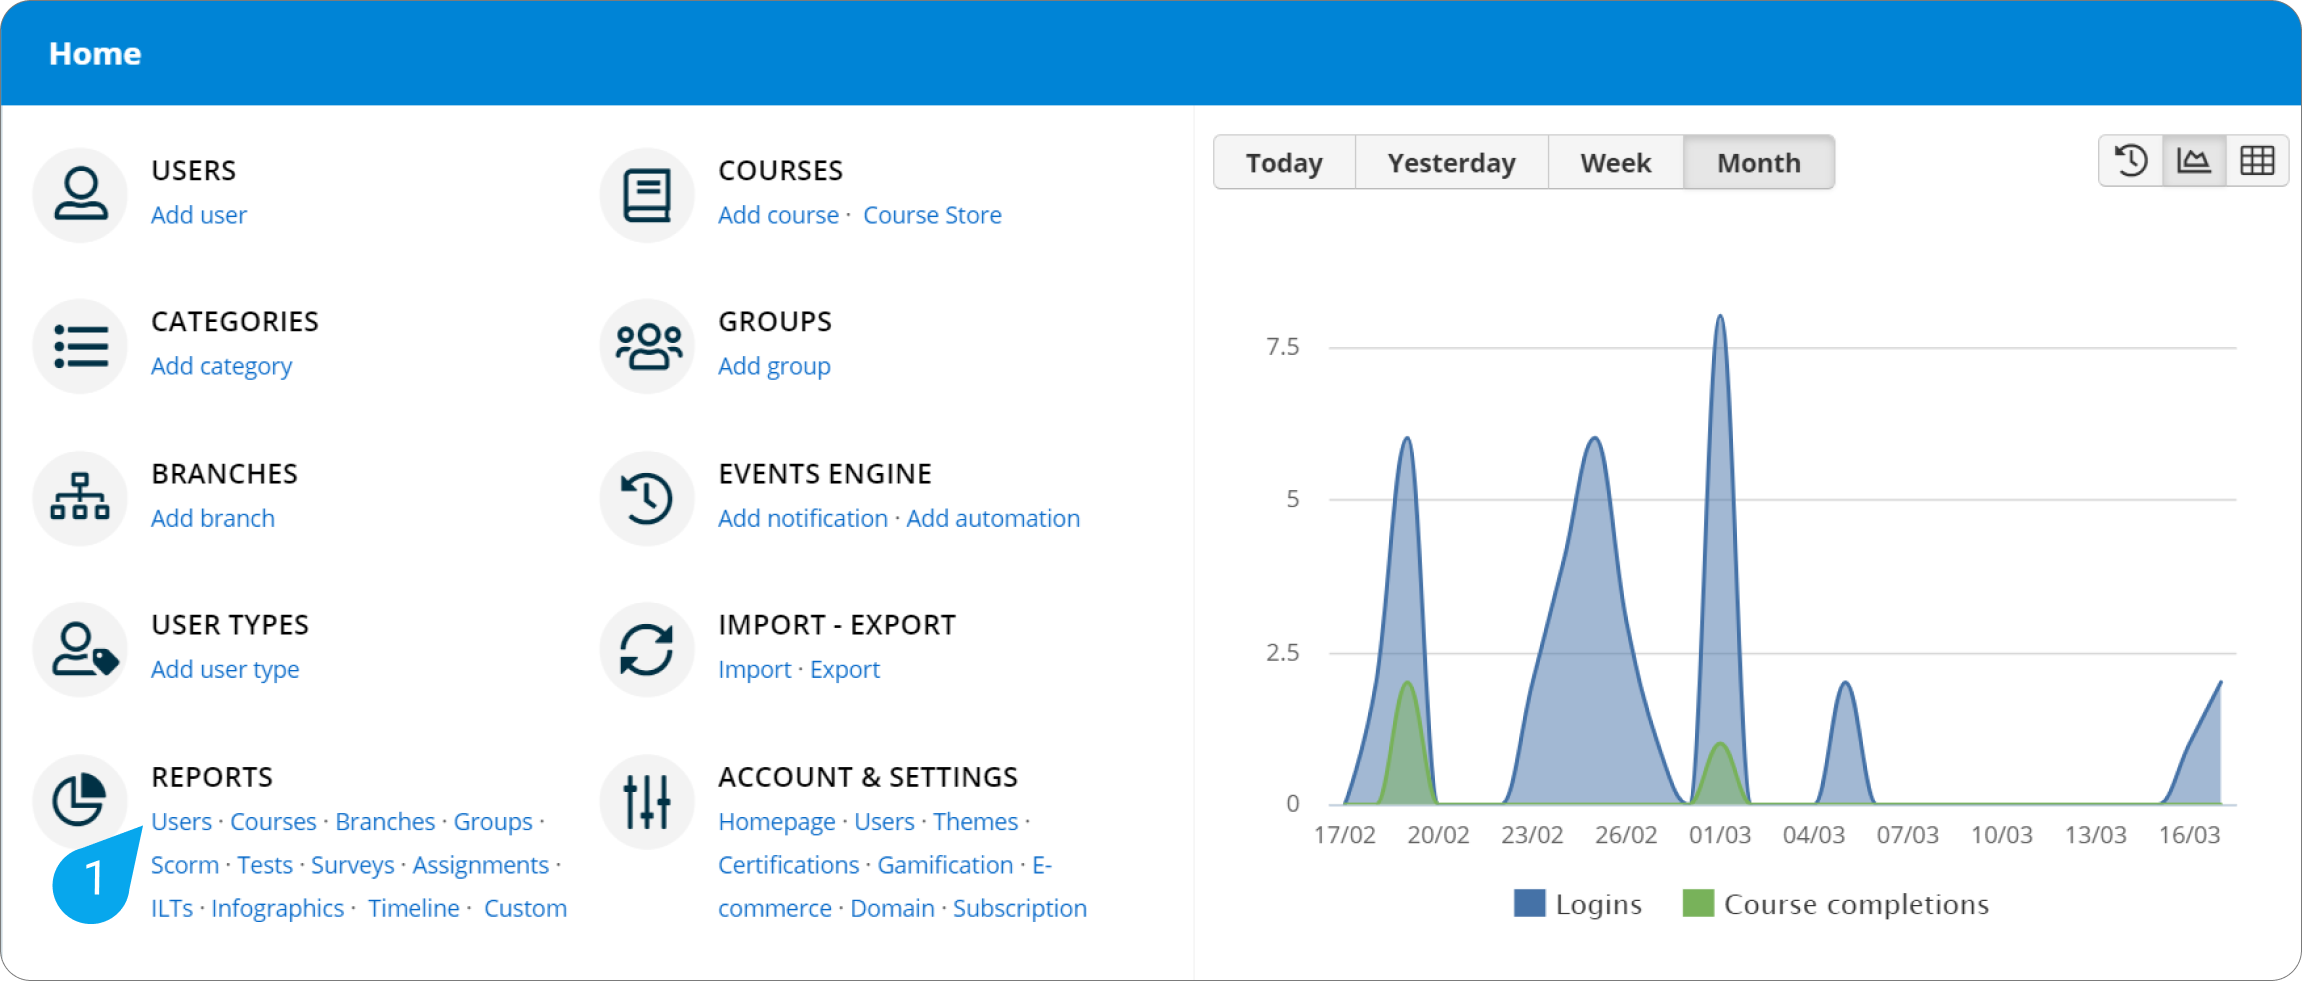Toggle the Course completions legend swatch
This screenshot has width=2302, height=981.
click(x=1698, y=903)
